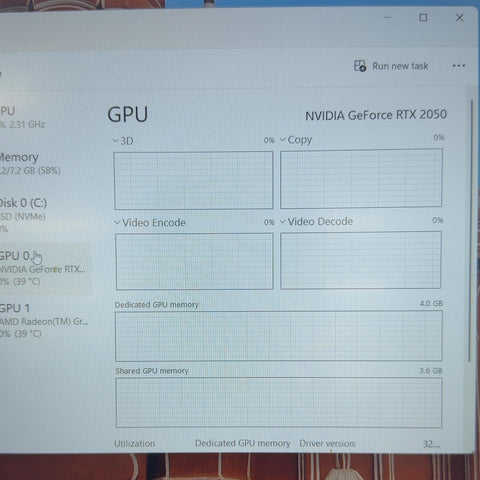Click the Dedicated GPU memory graph
Image resolution: width=480 pixels, height=480 pixels.
pos(279,336)
